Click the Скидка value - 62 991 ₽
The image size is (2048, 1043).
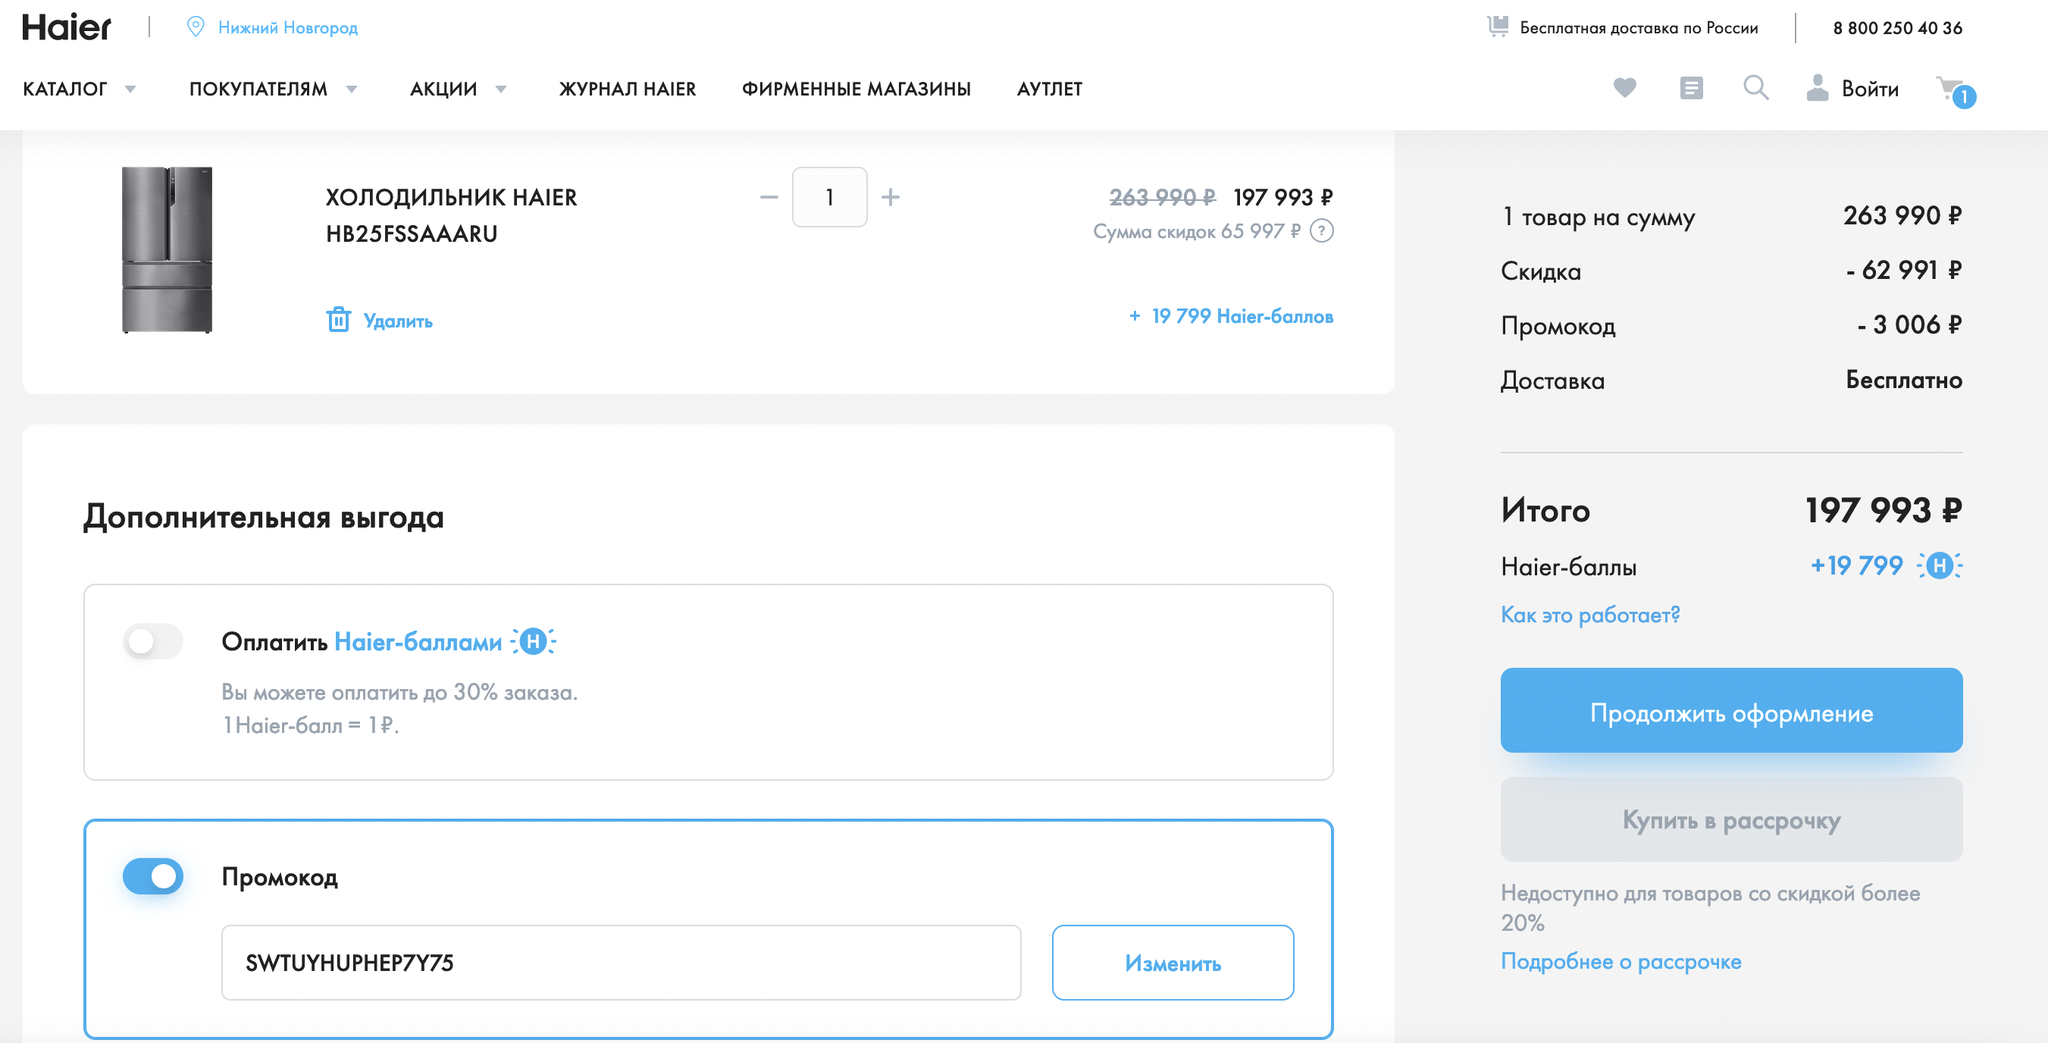[1904, 270]
